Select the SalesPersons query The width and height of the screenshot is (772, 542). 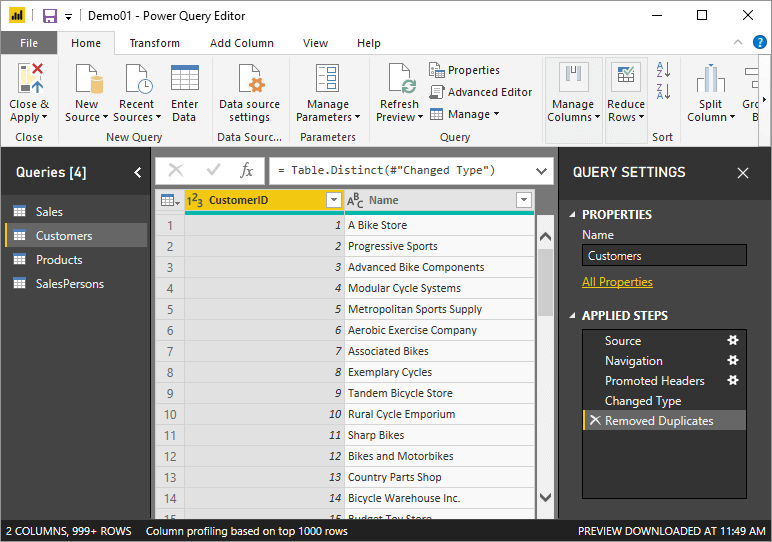76,284
